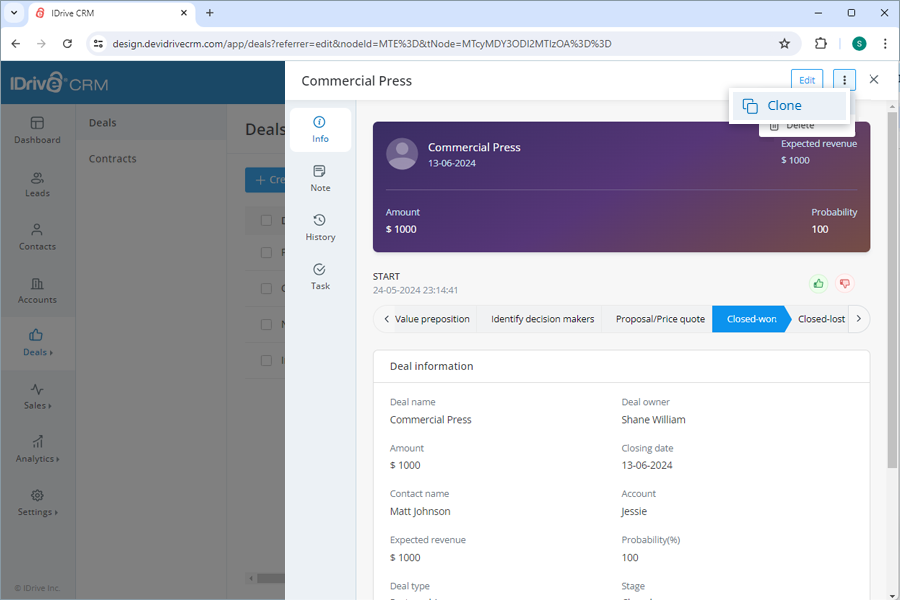Click the Edit button for this deal
Screen dimensions: 900x600
(807, 79)
